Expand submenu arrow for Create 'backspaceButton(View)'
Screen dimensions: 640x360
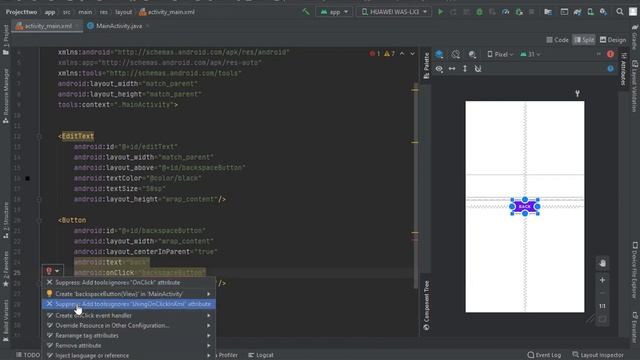pyautogui.click(x=209, y=293)
